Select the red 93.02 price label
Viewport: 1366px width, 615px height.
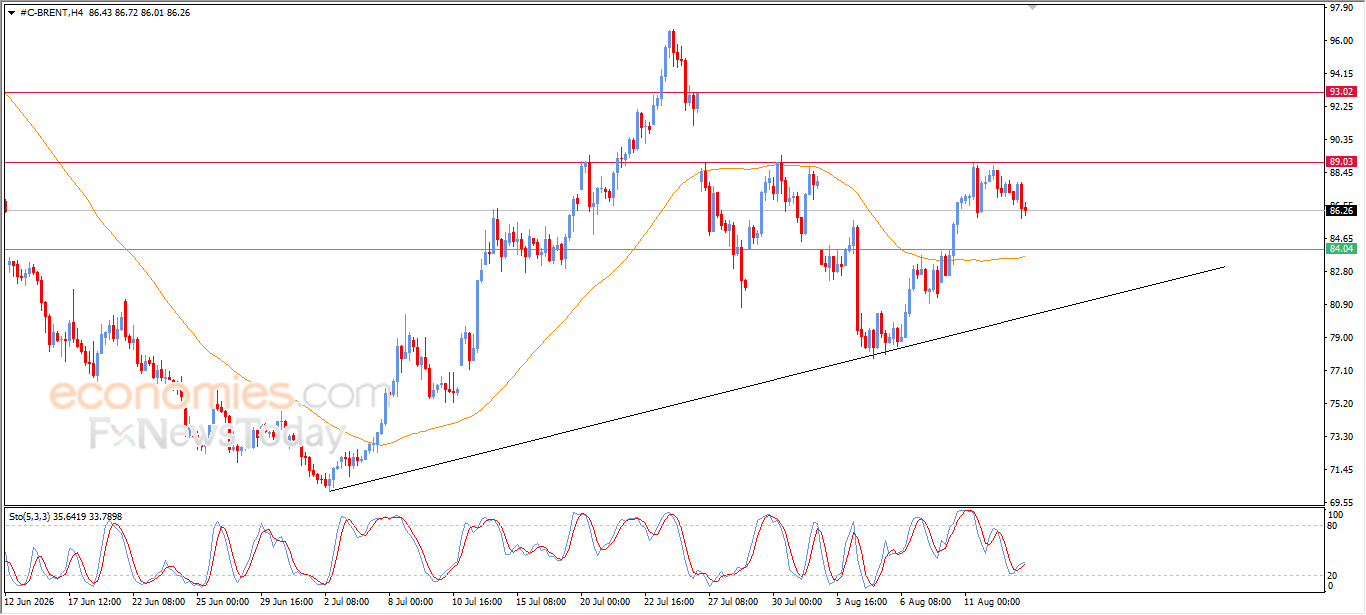[1340, 92]
